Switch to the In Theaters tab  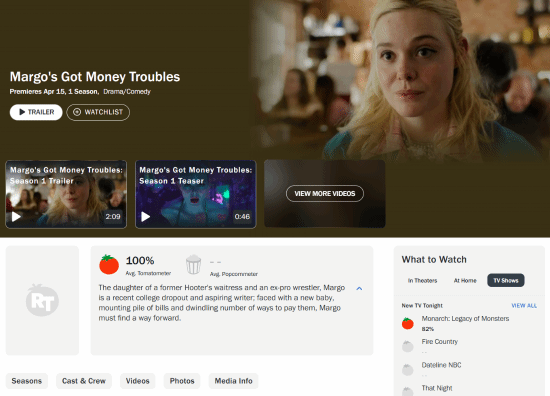point(422,281)
